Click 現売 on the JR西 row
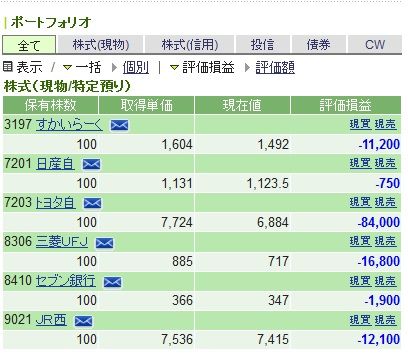408x364 pixels. (385, 320)
